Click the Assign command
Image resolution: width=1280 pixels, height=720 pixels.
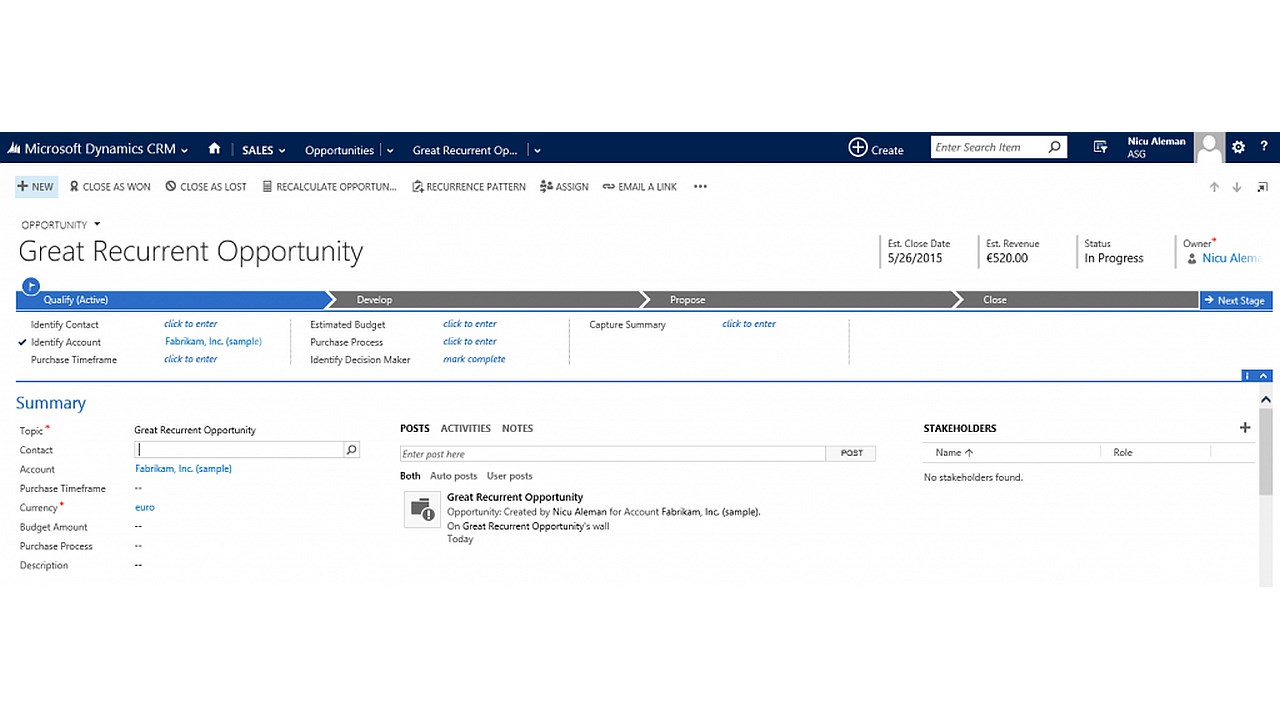(564, 186)
